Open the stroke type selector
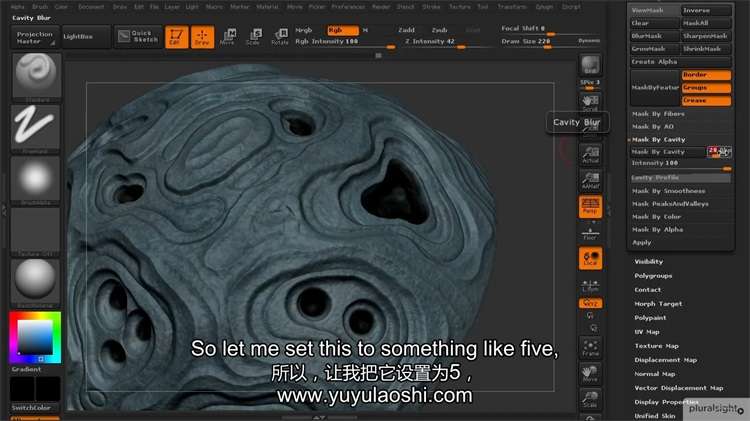The height and width of the screenshot is (421, 750). point(35,129)
